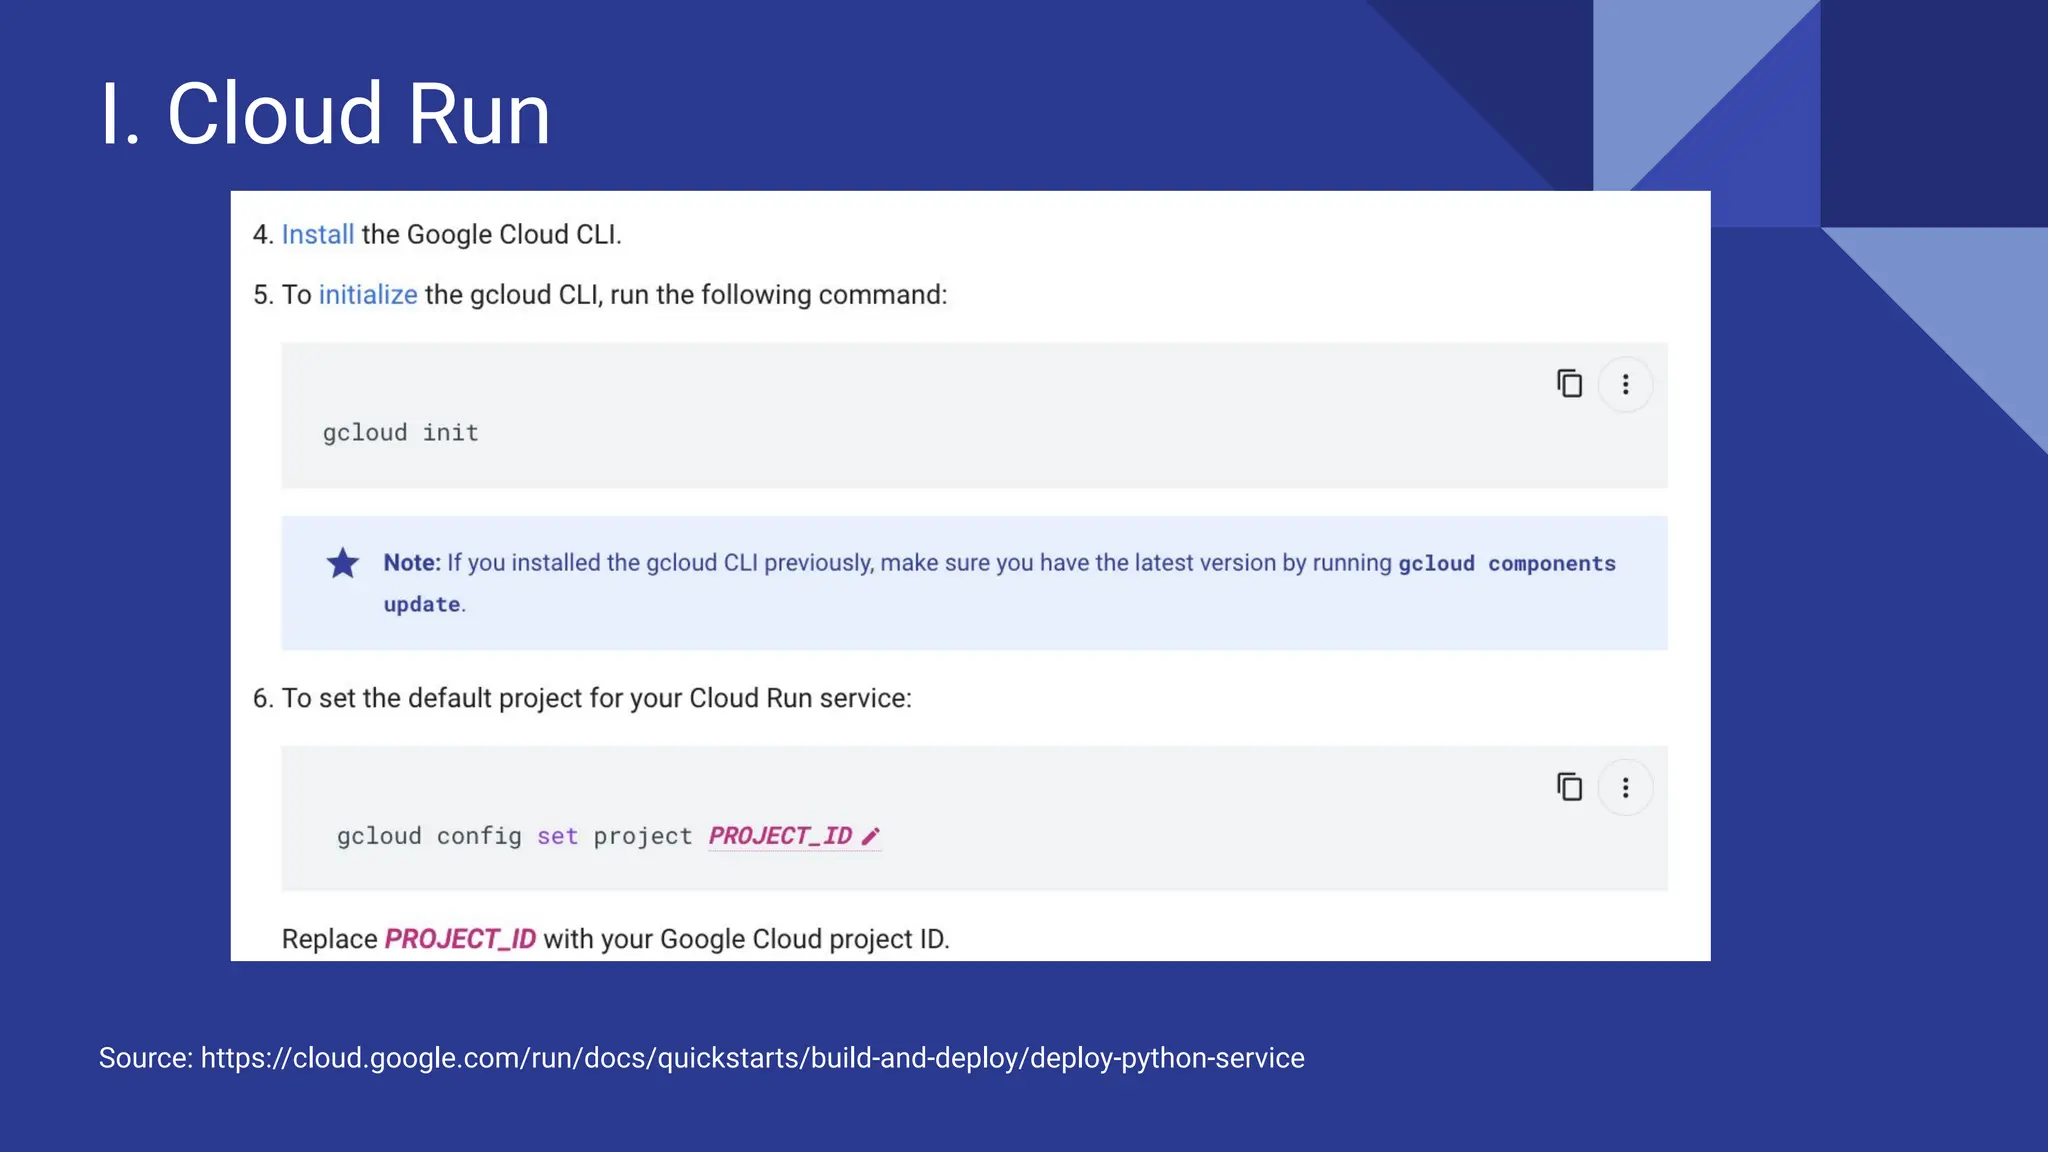2048x1152 pixels.
Task: Click the 'gcloud components' bold text in the note
Action: [x=1507, y=563]
